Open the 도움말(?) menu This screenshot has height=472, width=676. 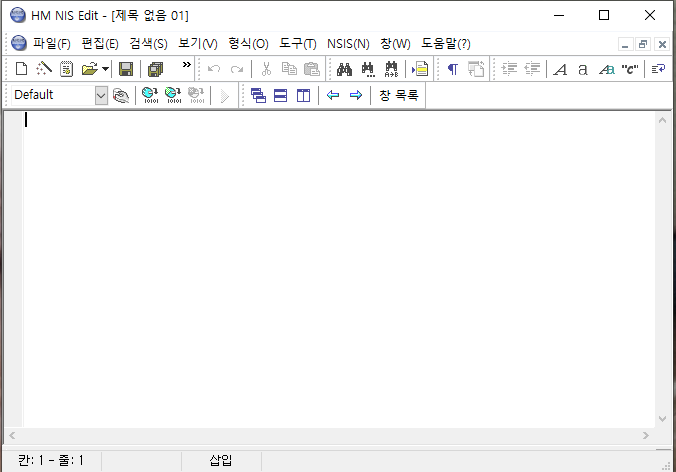point(446,44)
